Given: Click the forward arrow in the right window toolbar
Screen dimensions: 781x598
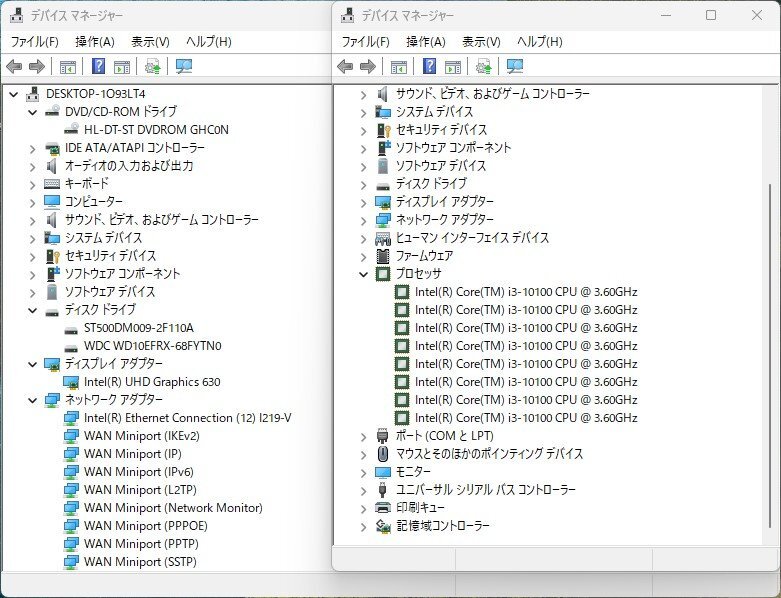Looking at the screenshot, I should point(368,67).
